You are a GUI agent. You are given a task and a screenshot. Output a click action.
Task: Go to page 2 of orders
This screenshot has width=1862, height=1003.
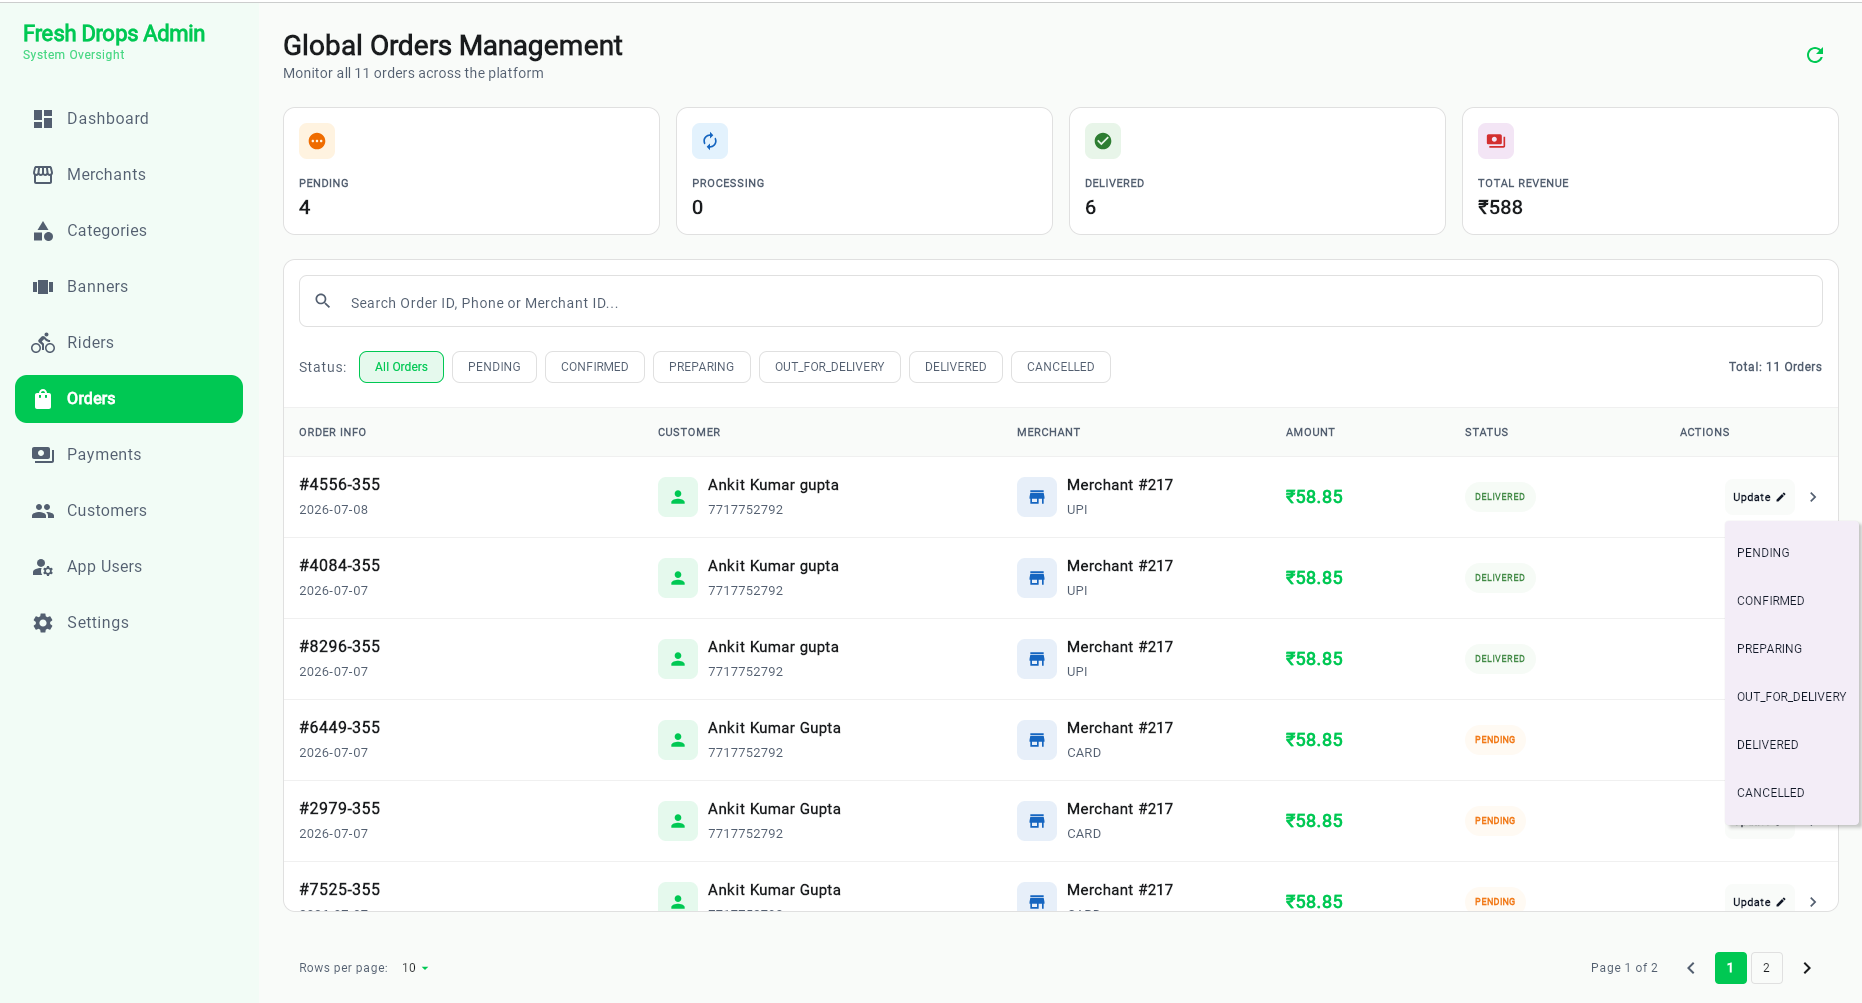click(x=1767, y=968)
